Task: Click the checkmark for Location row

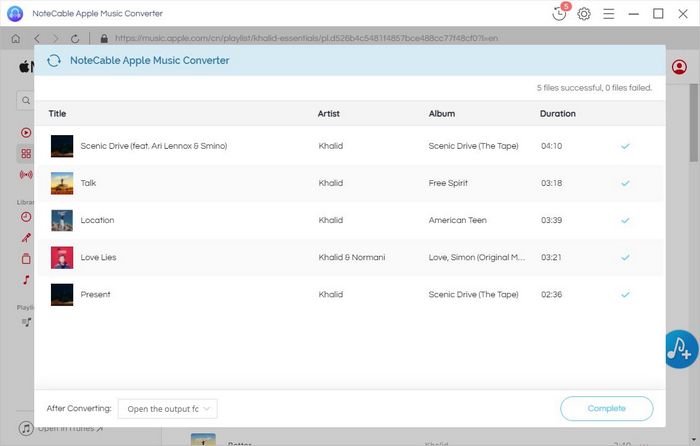Action: [625, 220]
